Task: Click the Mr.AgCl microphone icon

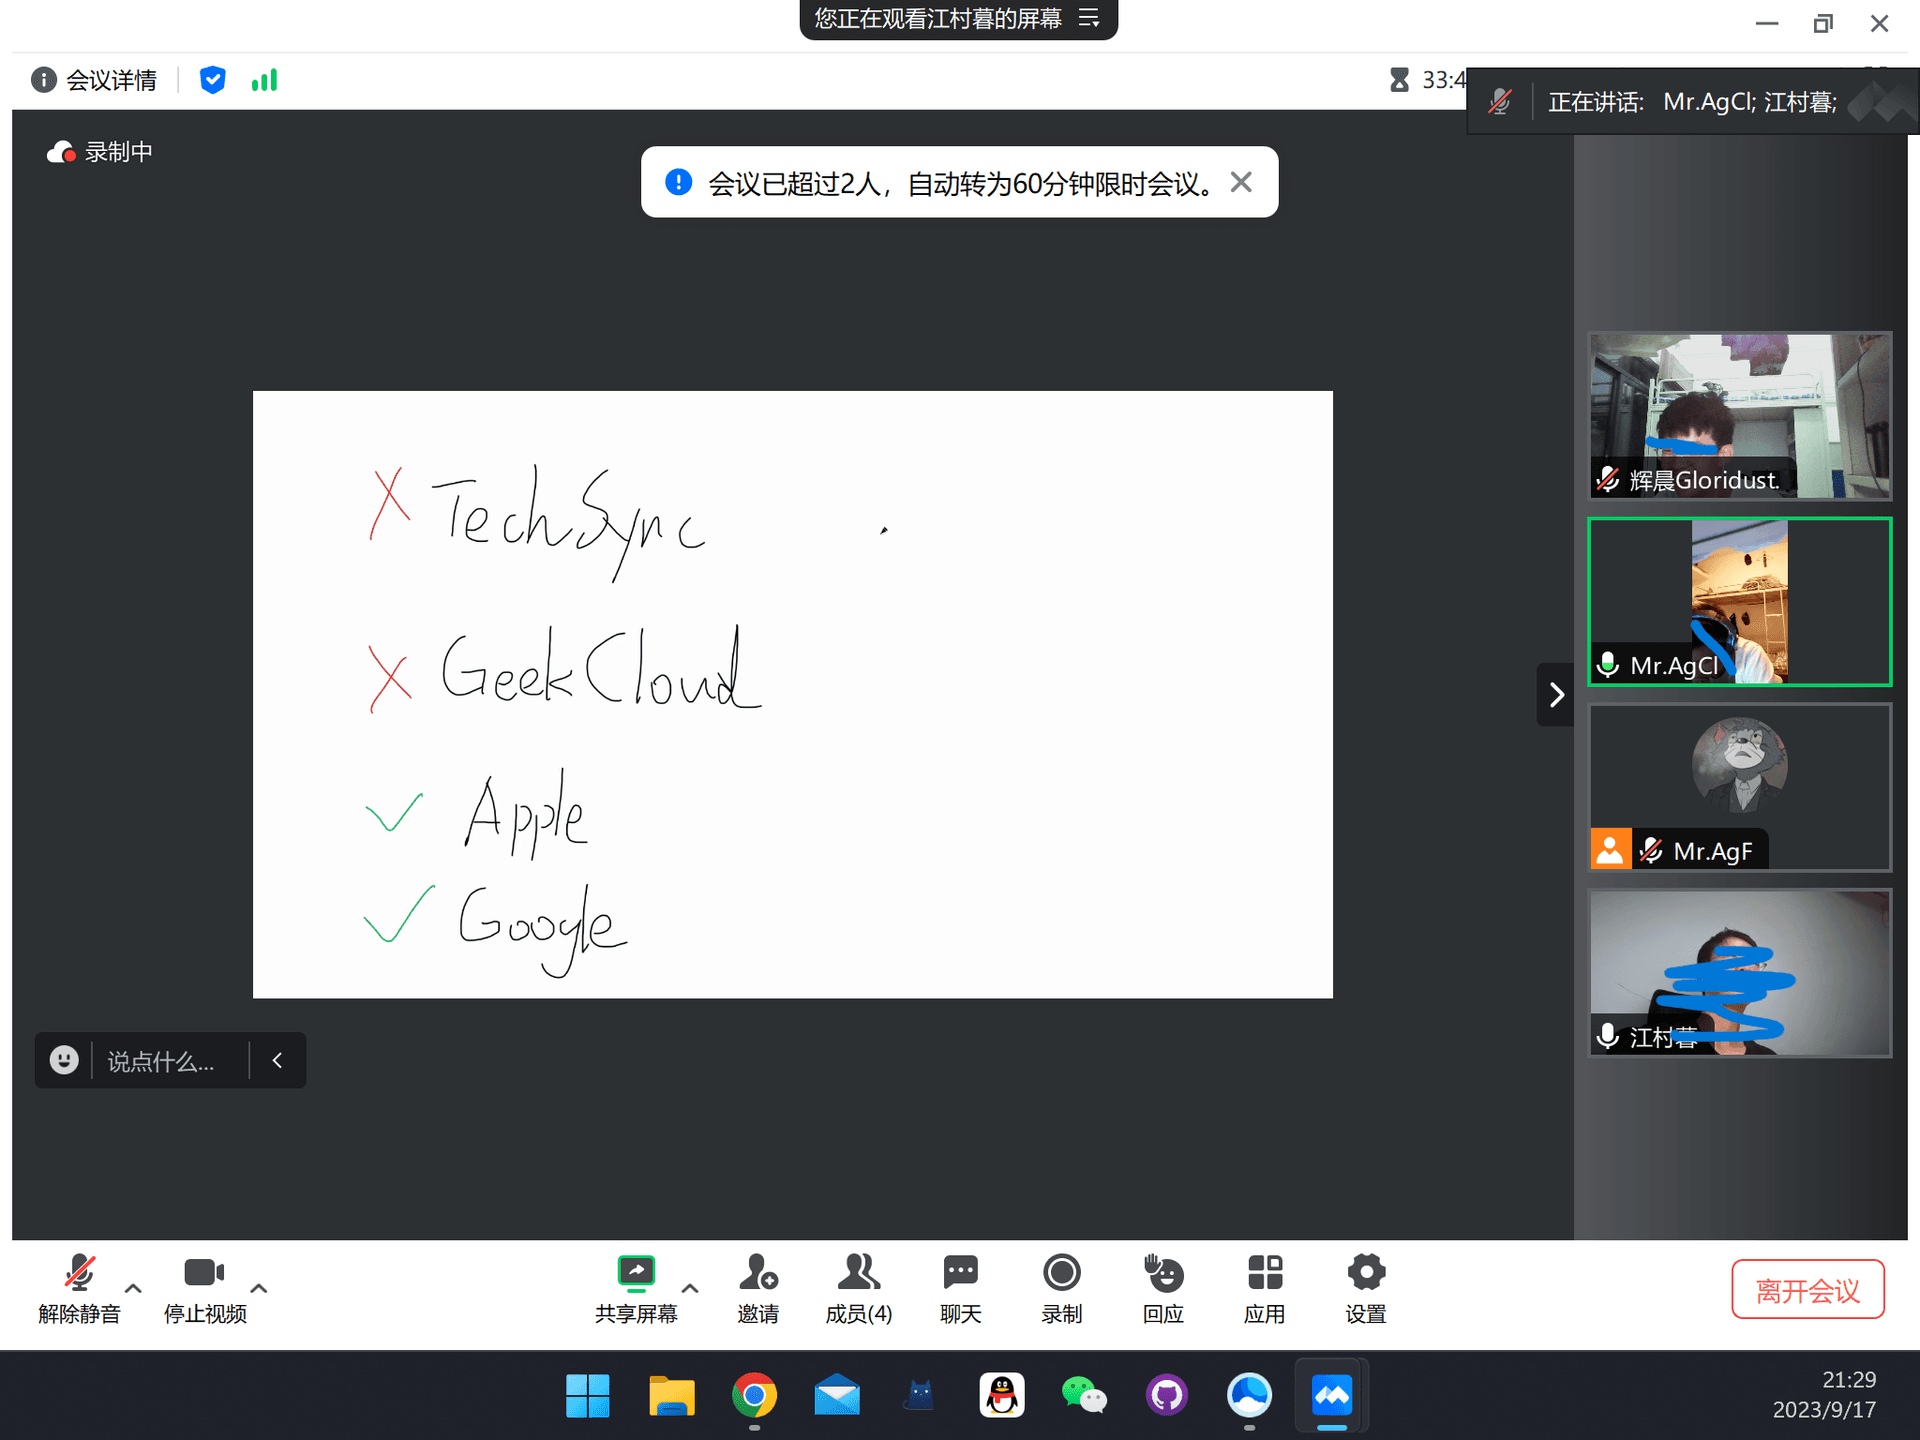Action: tap(1608, 665)
